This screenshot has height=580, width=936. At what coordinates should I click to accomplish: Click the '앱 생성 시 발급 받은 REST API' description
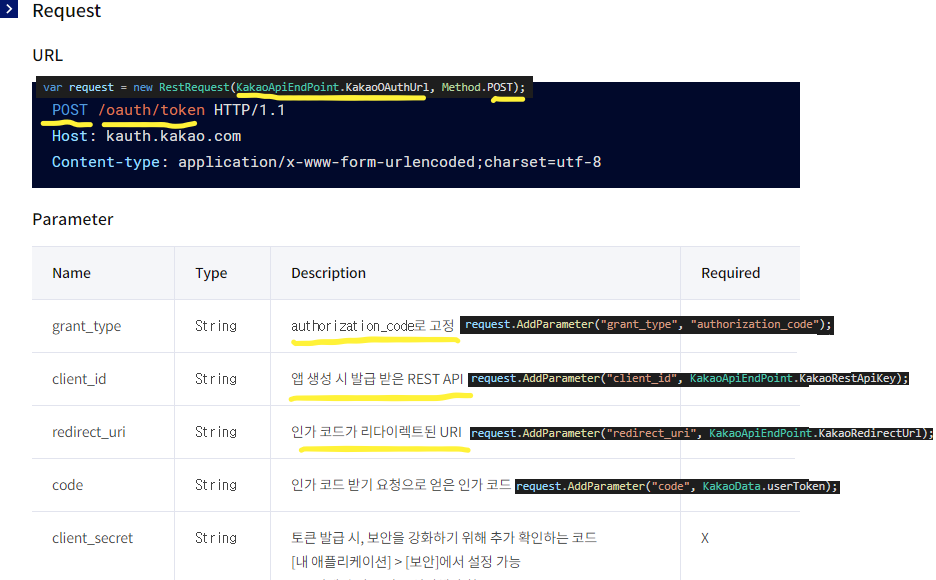[377, 379]
